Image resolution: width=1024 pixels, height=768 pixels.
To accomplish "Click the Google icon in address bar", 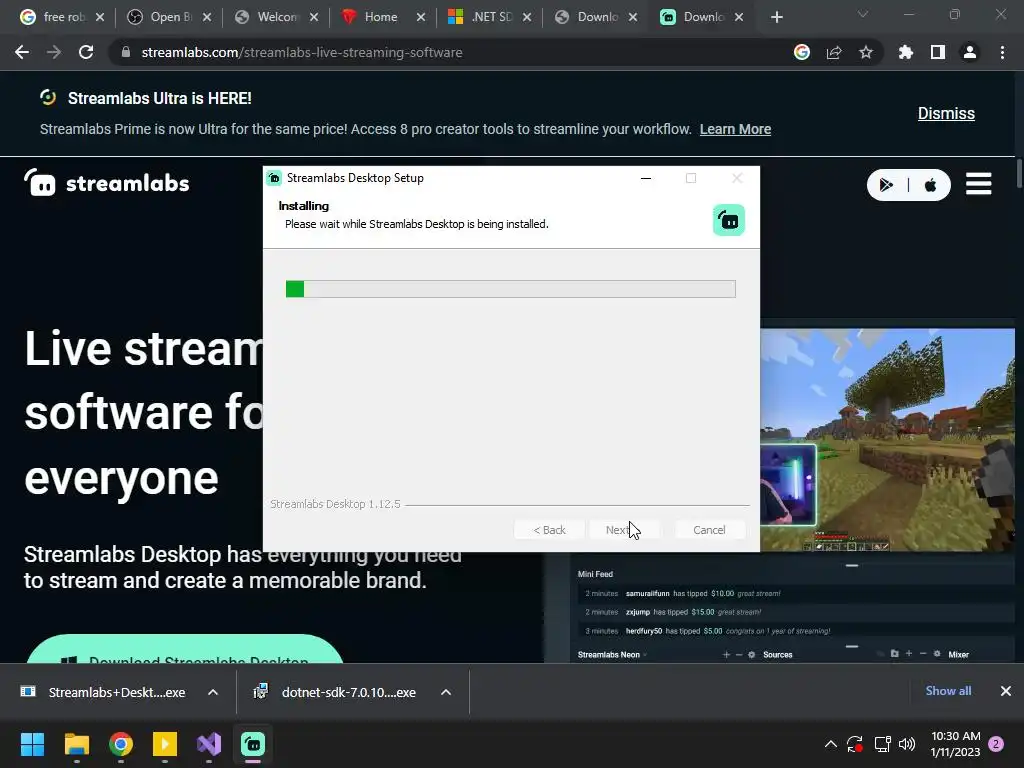I will 802,52.
